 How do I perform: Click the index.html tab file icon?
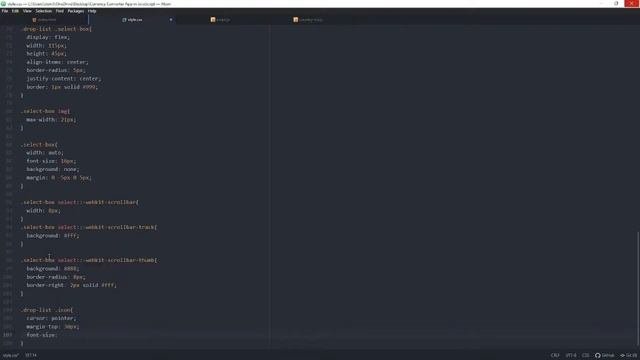point(34,20)
